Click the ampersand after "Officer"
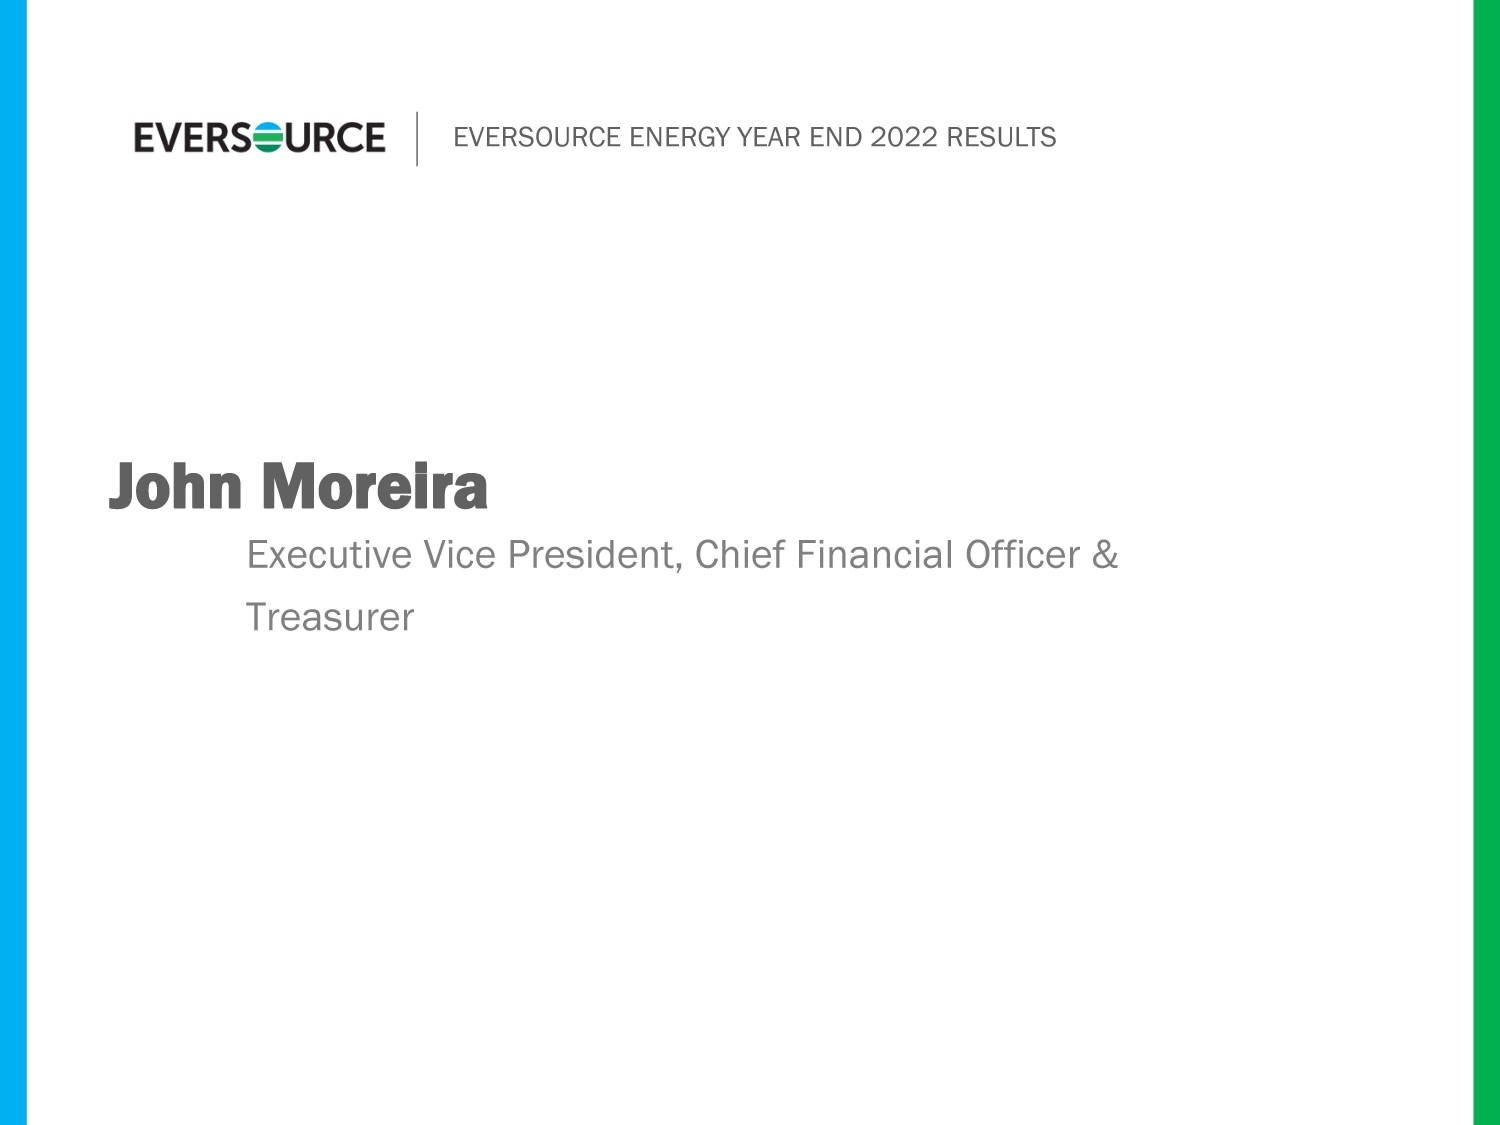The width and height of the screenshot is (1500, 1125). coord(1105,555)
